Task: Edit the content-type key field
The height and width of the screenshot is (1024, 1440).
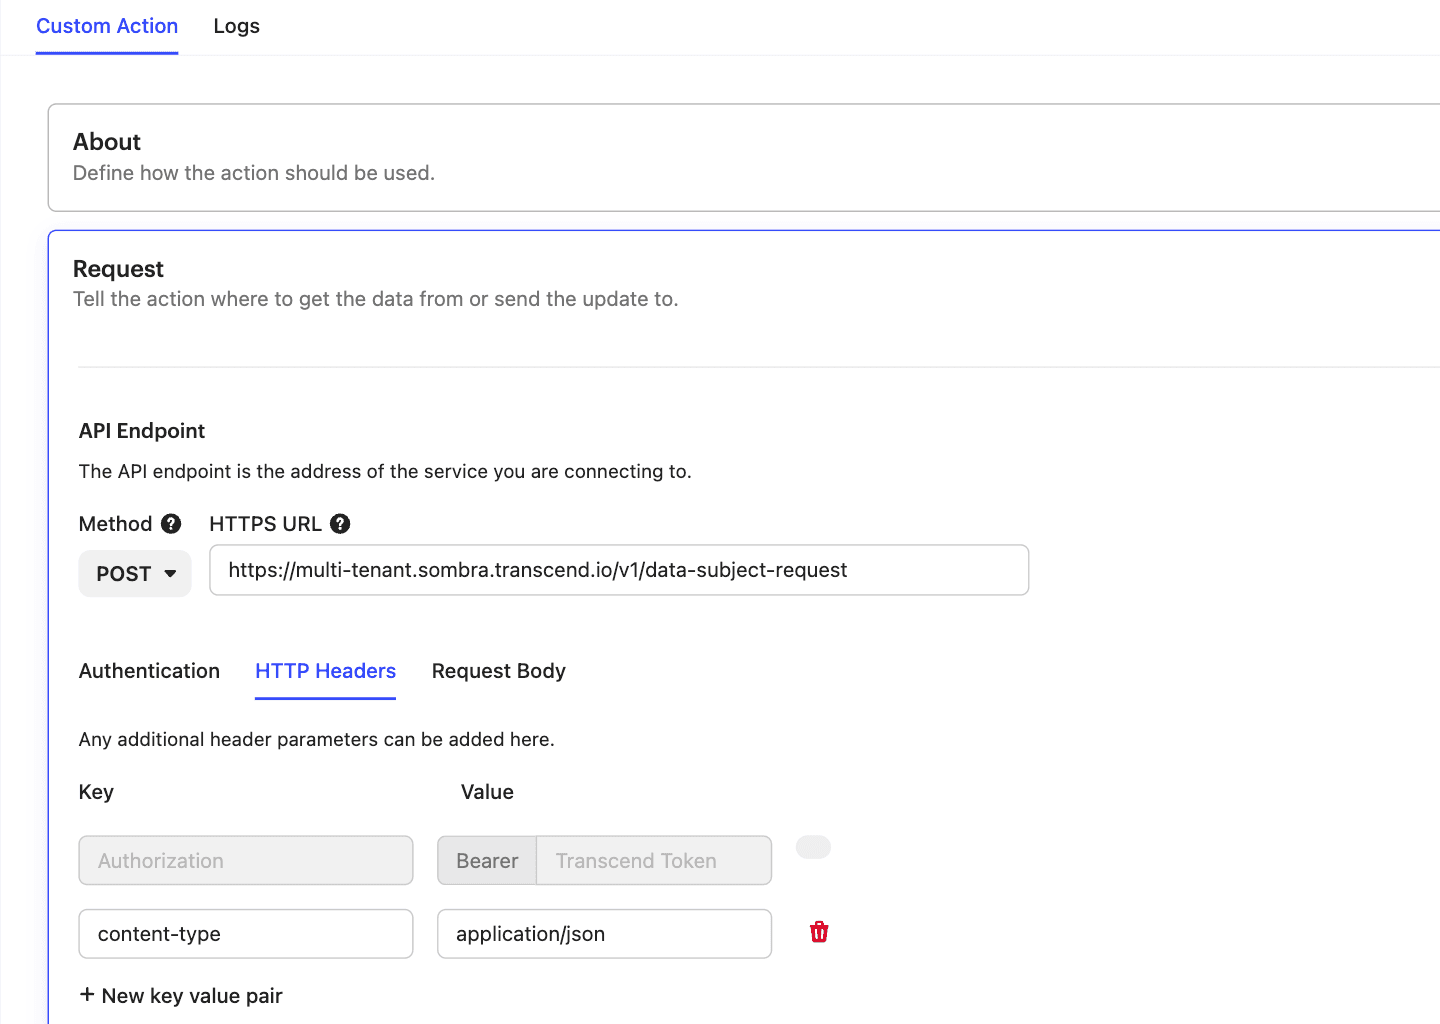Action: (245, 933)
